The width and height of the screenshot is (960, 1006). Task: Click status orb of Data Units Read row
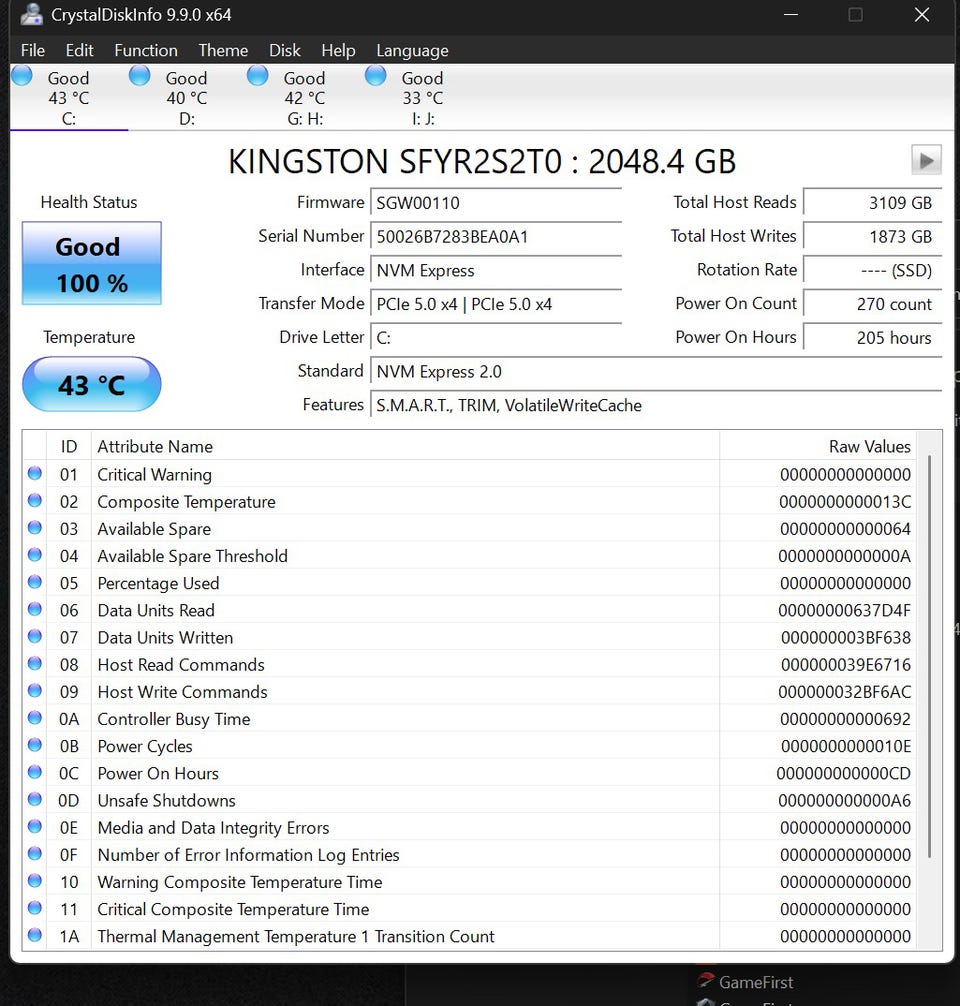pyautogui.click(x=35, y=609)
